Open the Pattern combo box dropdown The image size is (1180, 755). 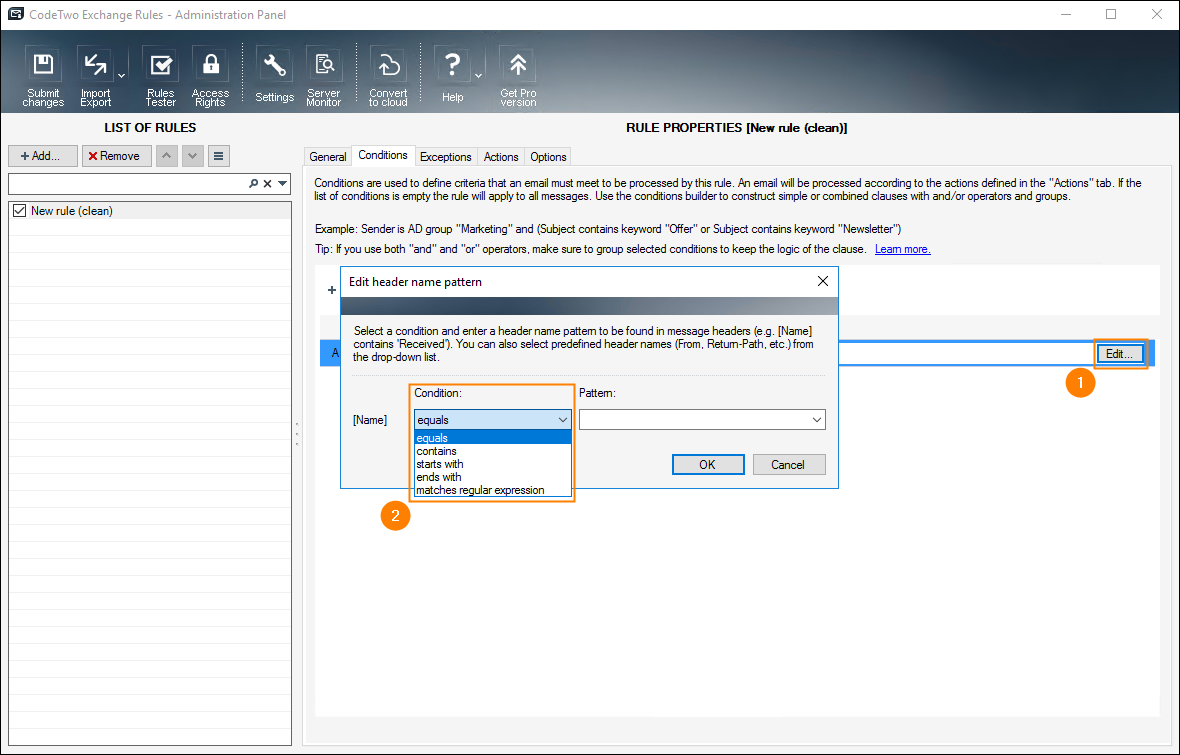pos(817,420)
